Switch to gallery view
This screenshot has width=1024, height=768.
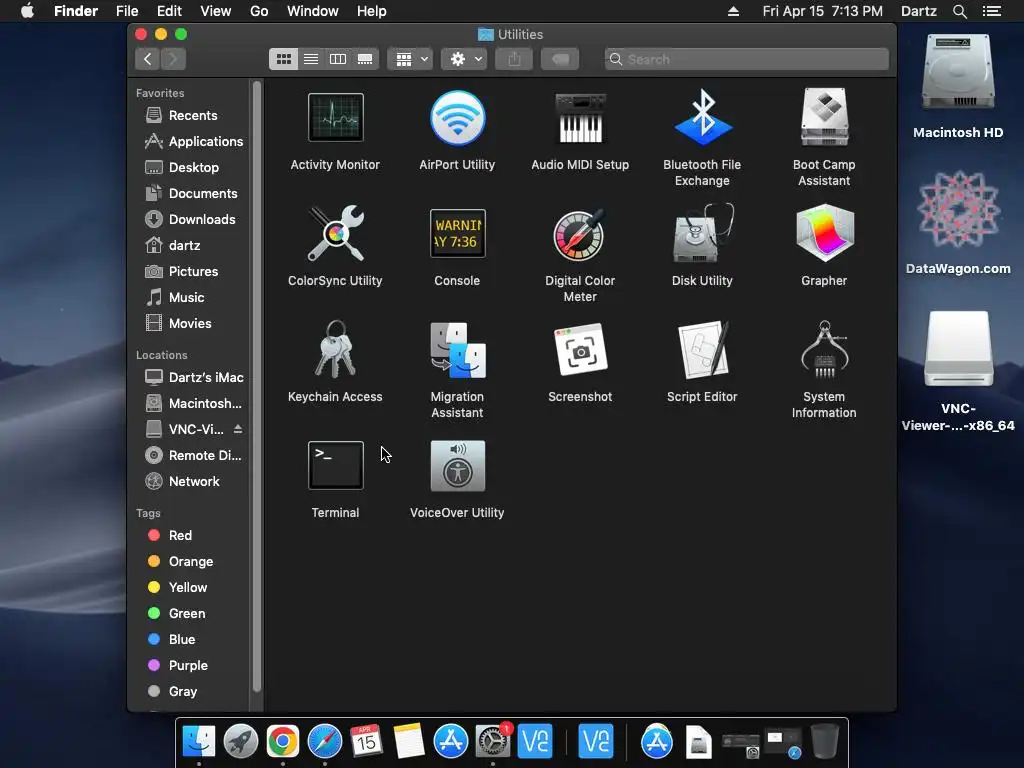(x=365, y=59)
